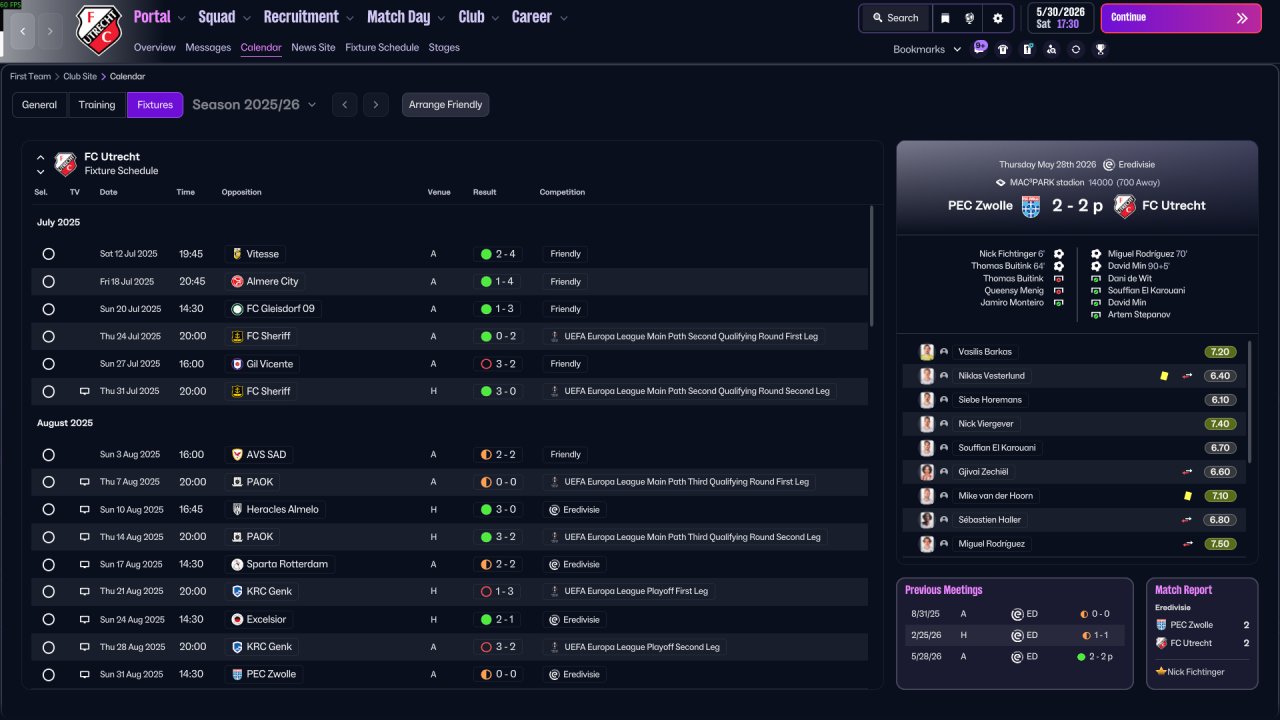Open the Search button
Screen dimensions: 1280x720
tap(895, 18)
